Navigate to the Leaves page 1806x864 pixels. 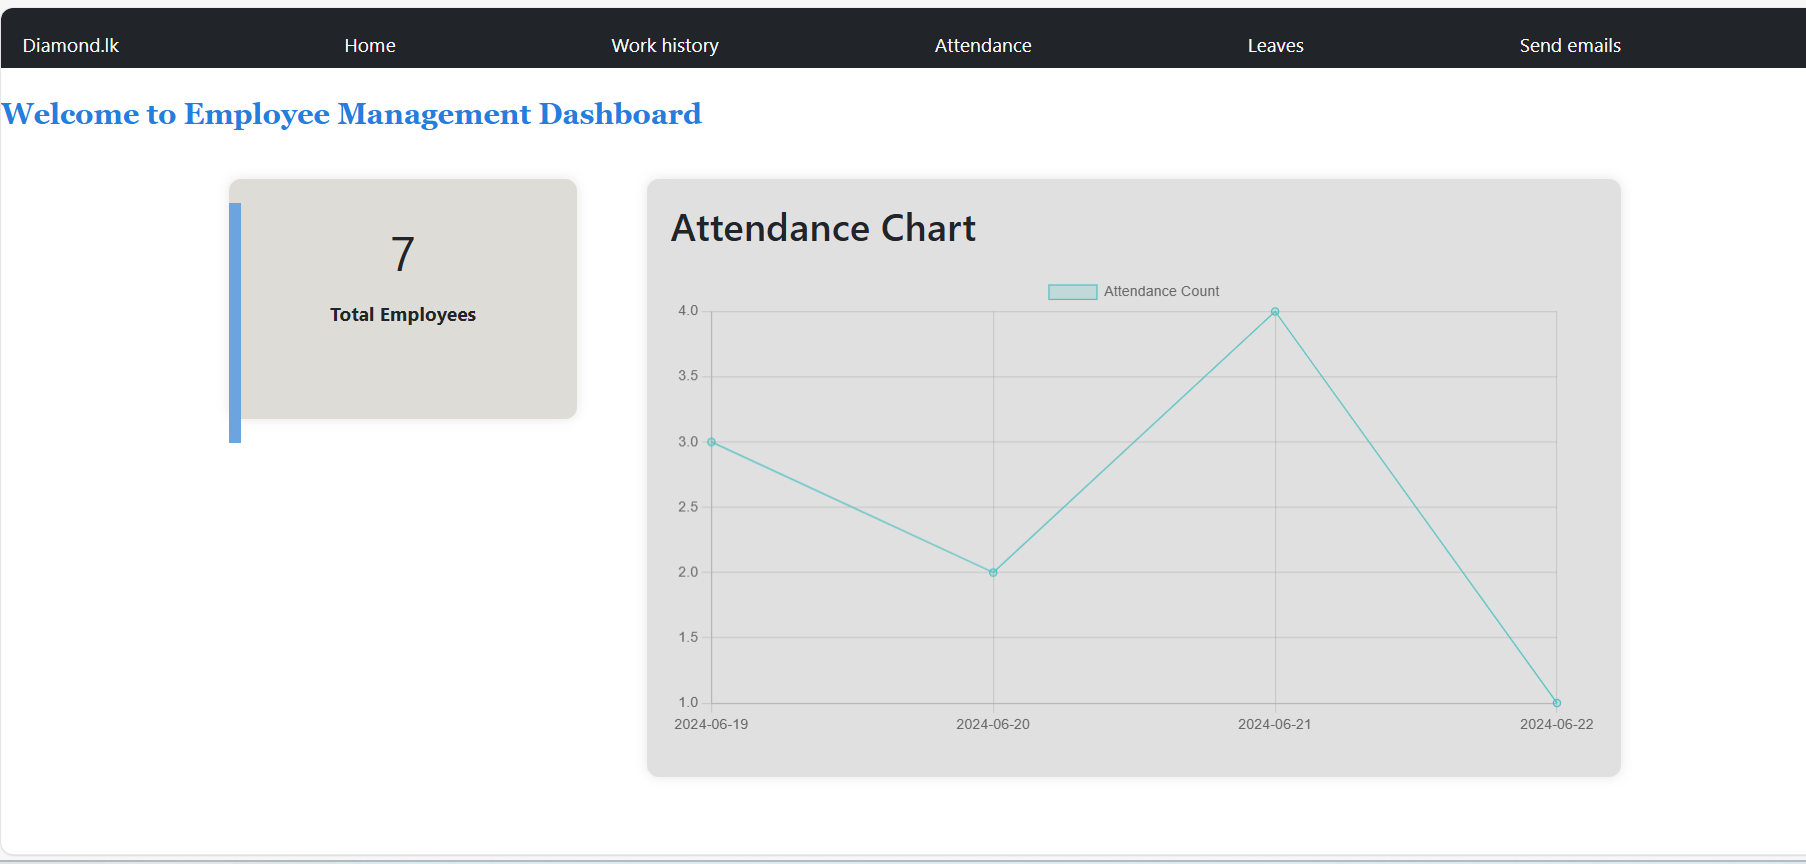click(1275, 46)
